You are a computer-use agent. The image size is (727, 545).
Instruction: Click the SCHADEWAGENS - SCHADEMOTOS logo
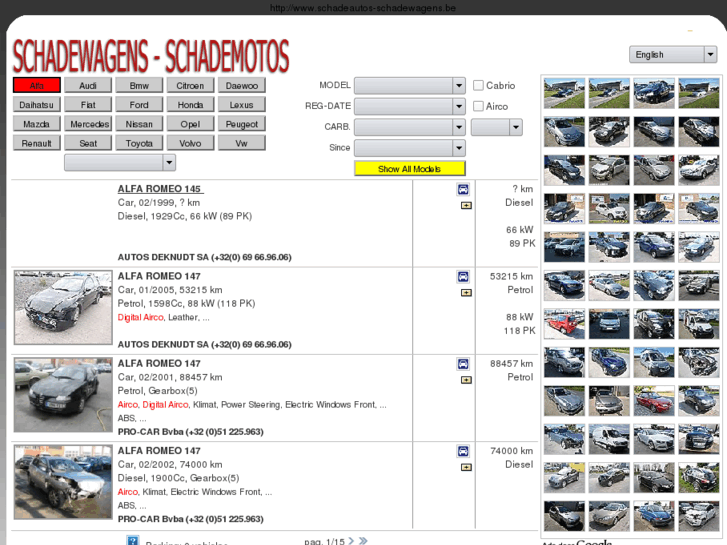coord(151,56)
